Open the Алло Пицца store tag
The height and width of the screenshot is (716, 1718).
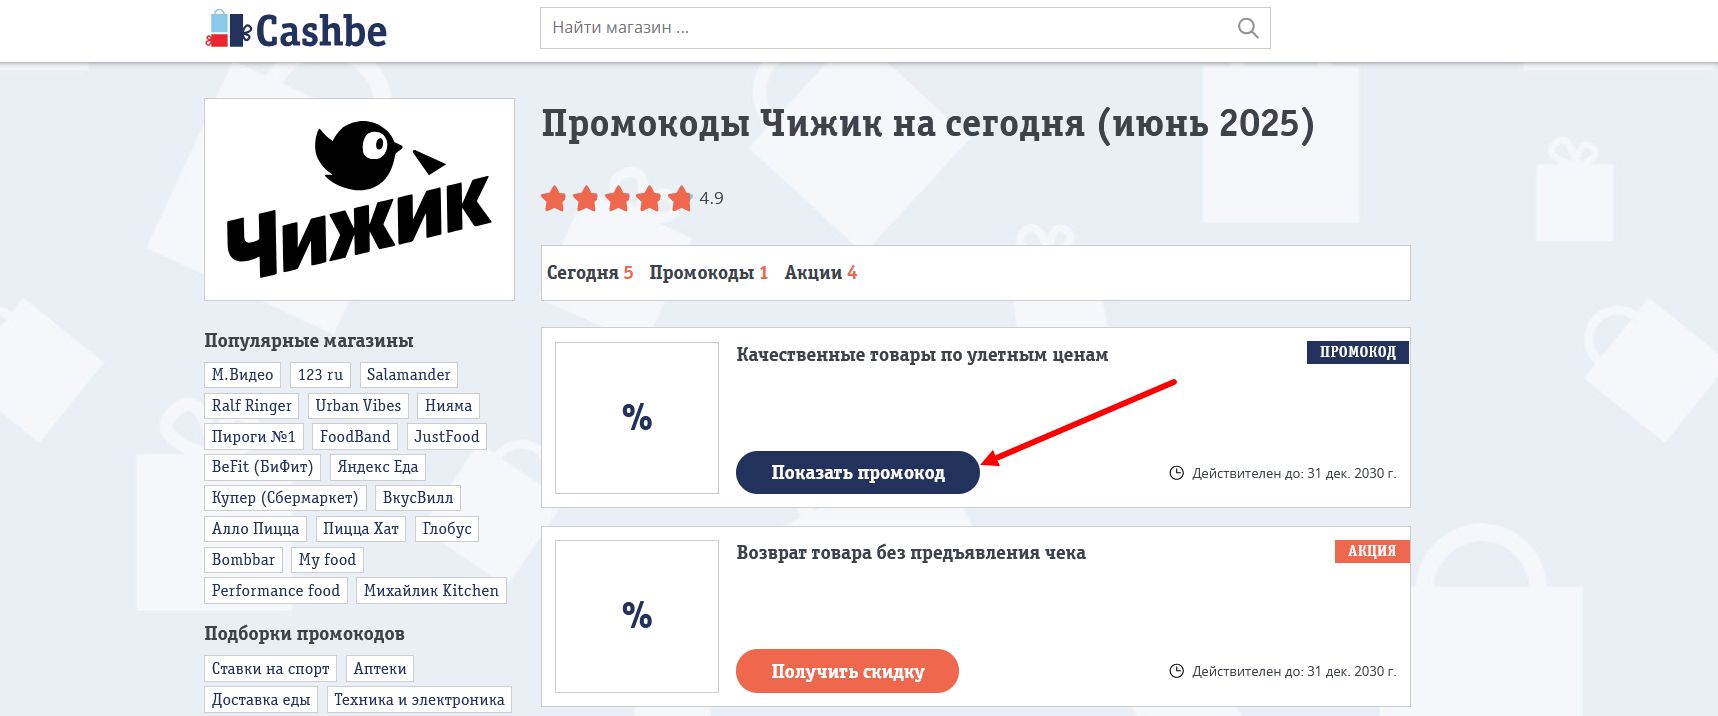(x=256, y=529)
